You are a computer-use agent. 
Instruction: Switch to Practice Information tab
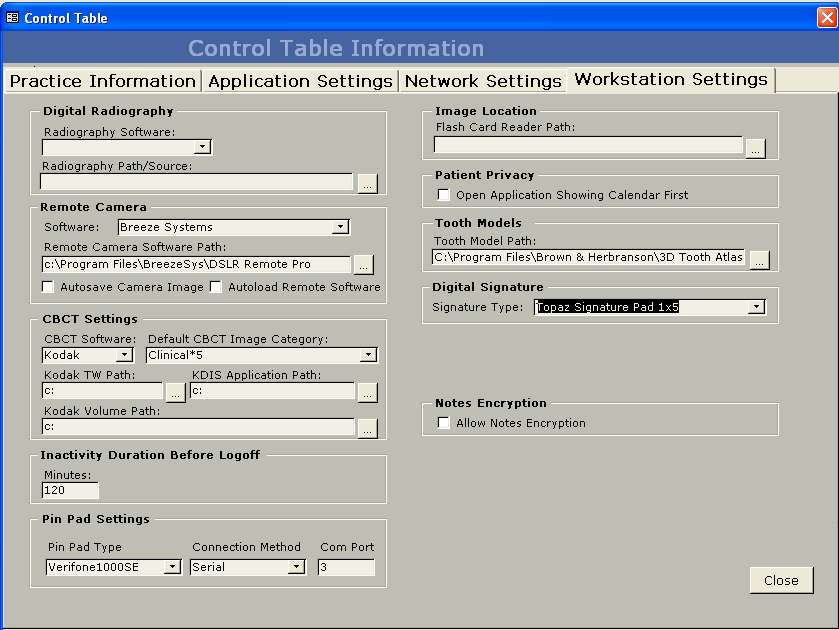pyautogui.click(x=102, y=81)
